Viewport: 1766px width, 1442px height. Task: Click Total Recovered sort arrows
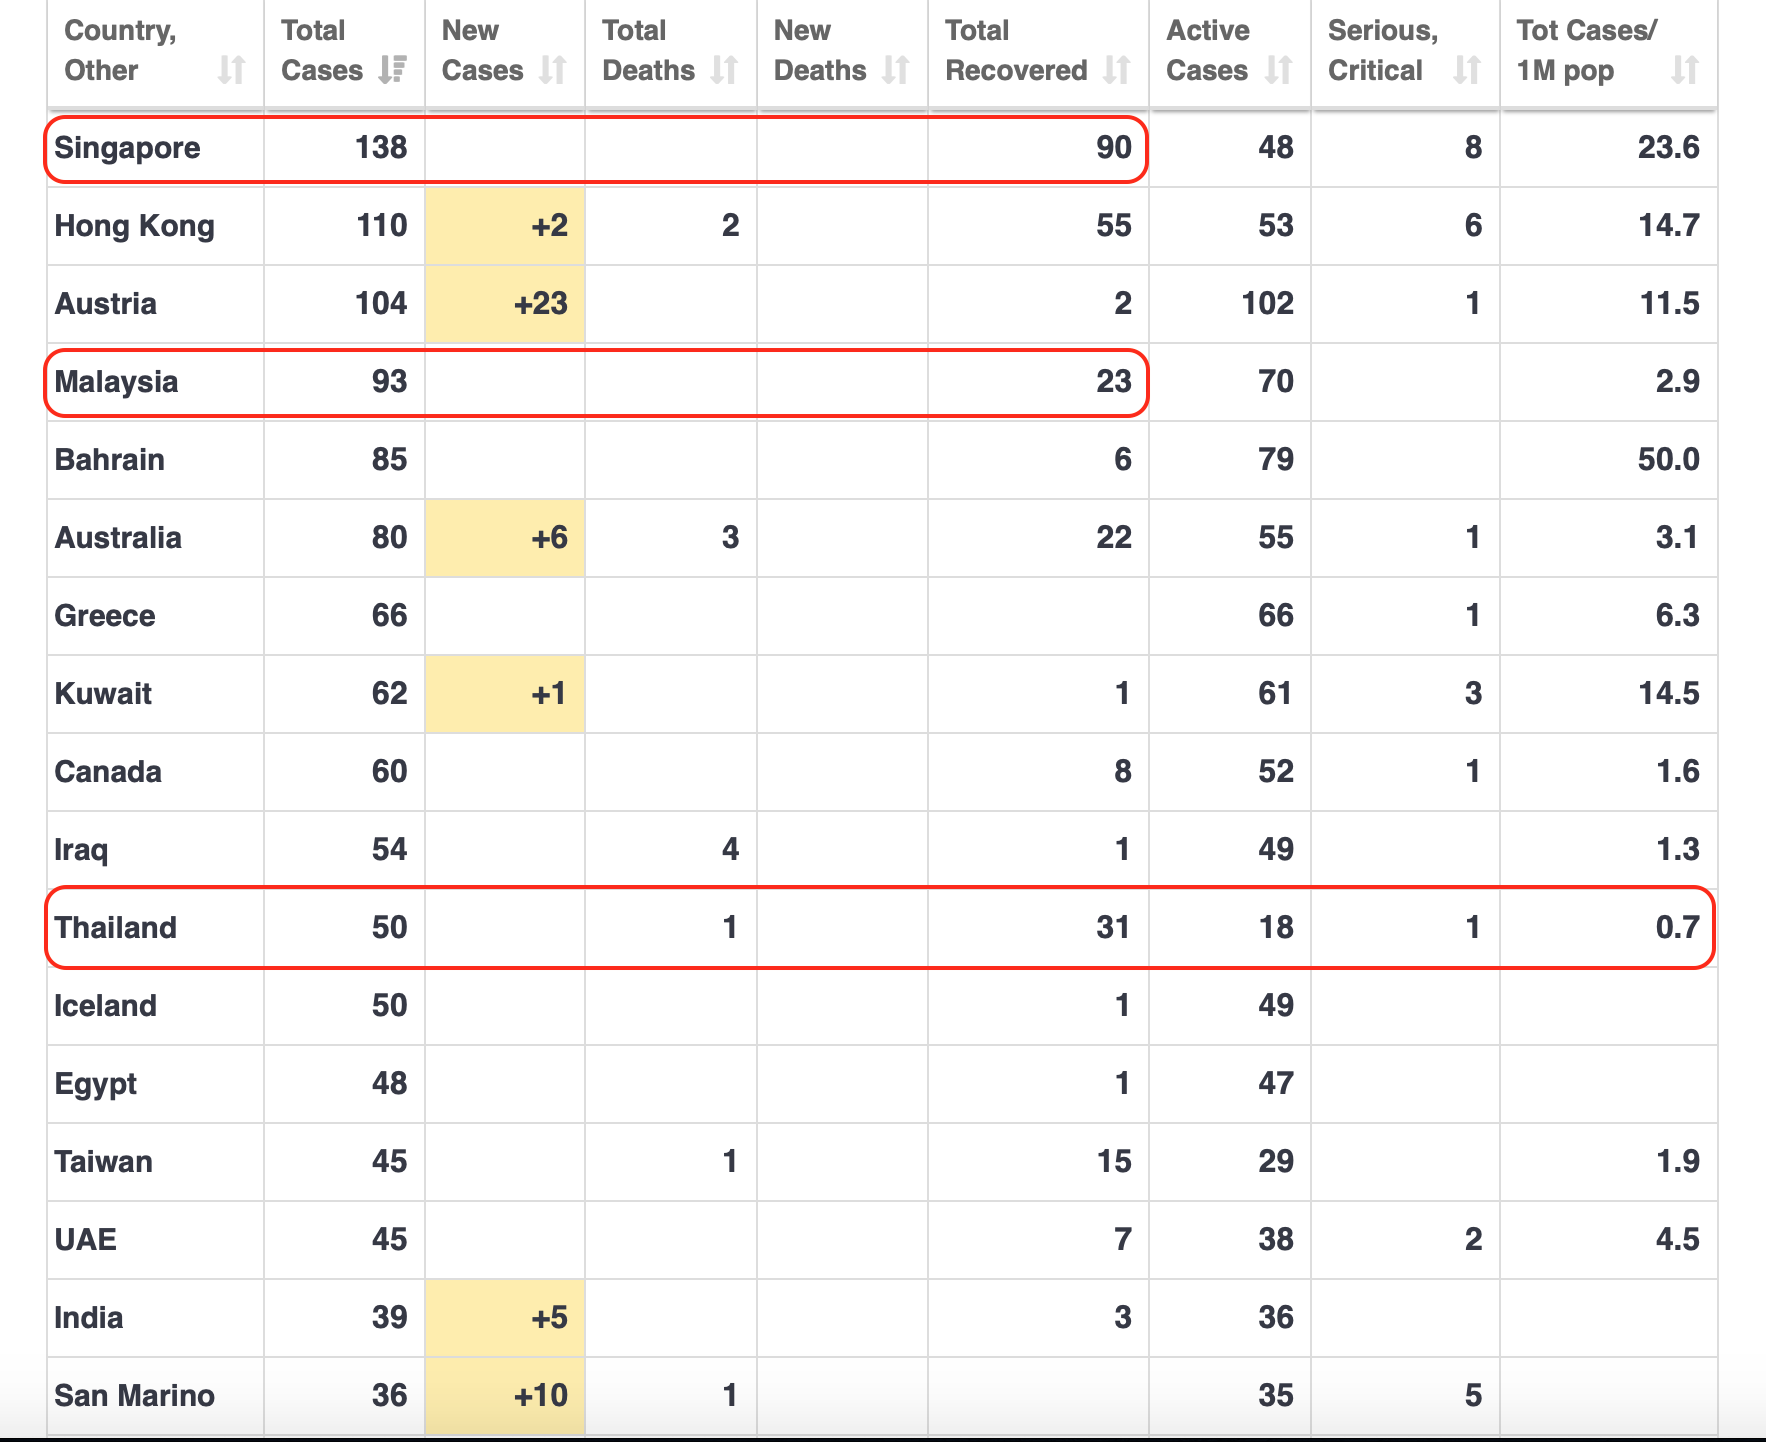point(1117,70)
